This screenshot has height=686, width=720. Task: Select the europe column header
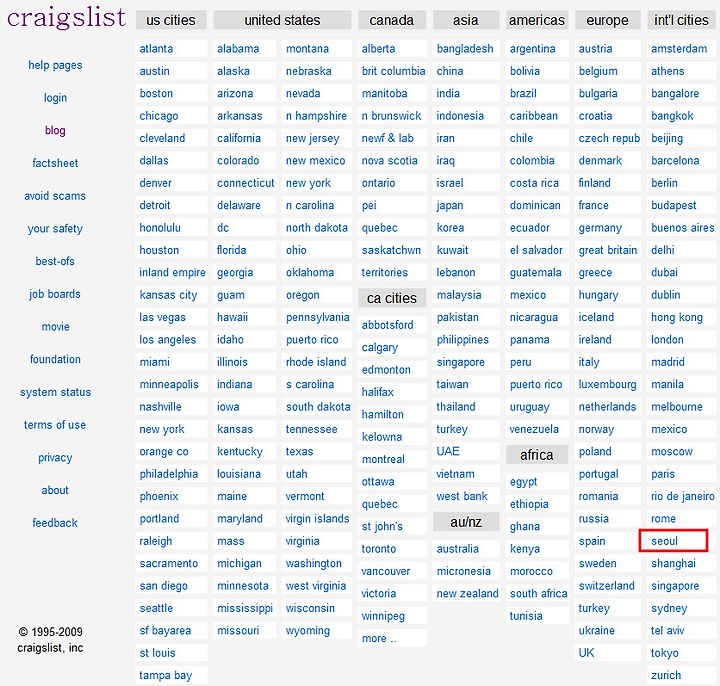click(x=608, y=20)
